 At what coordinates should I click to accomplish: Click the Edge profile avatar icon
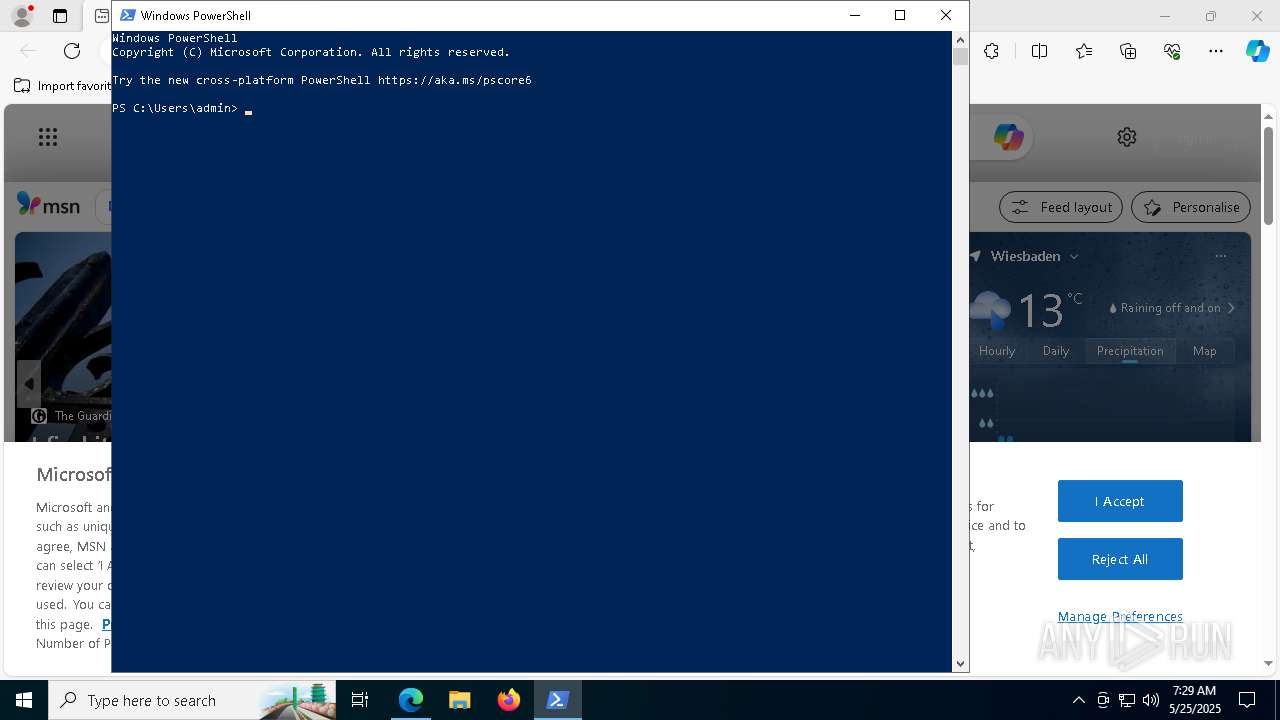click(21, 16)
